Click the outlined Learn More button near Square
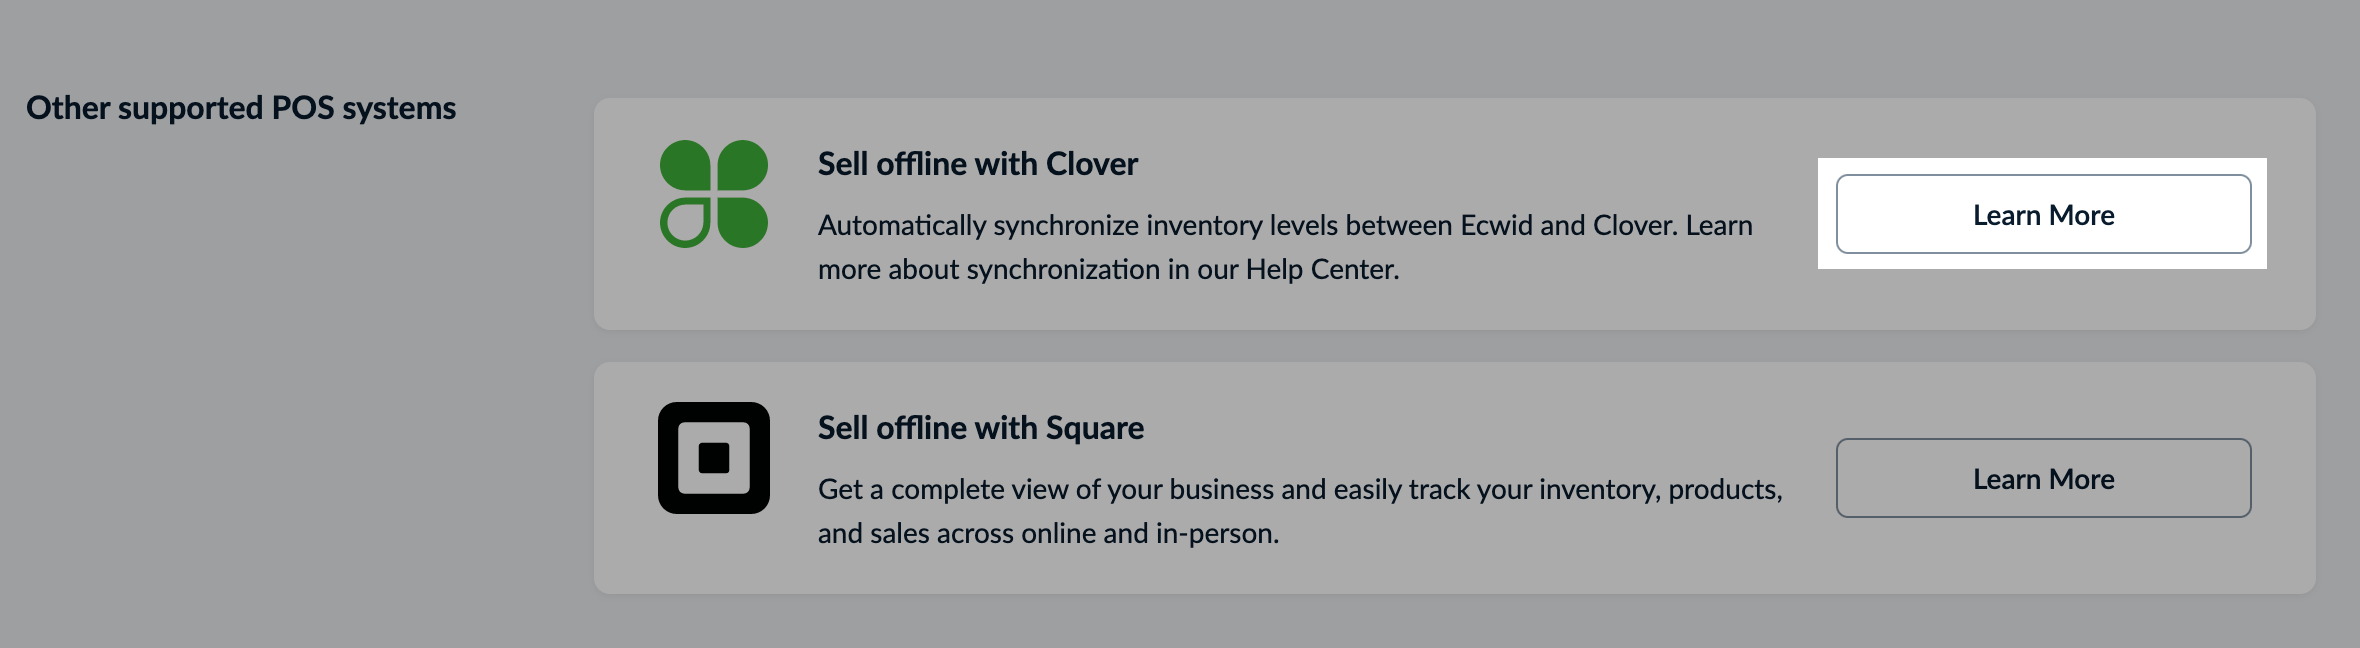The height and width of the screenshot is (648, 2360). point(2042,478)
